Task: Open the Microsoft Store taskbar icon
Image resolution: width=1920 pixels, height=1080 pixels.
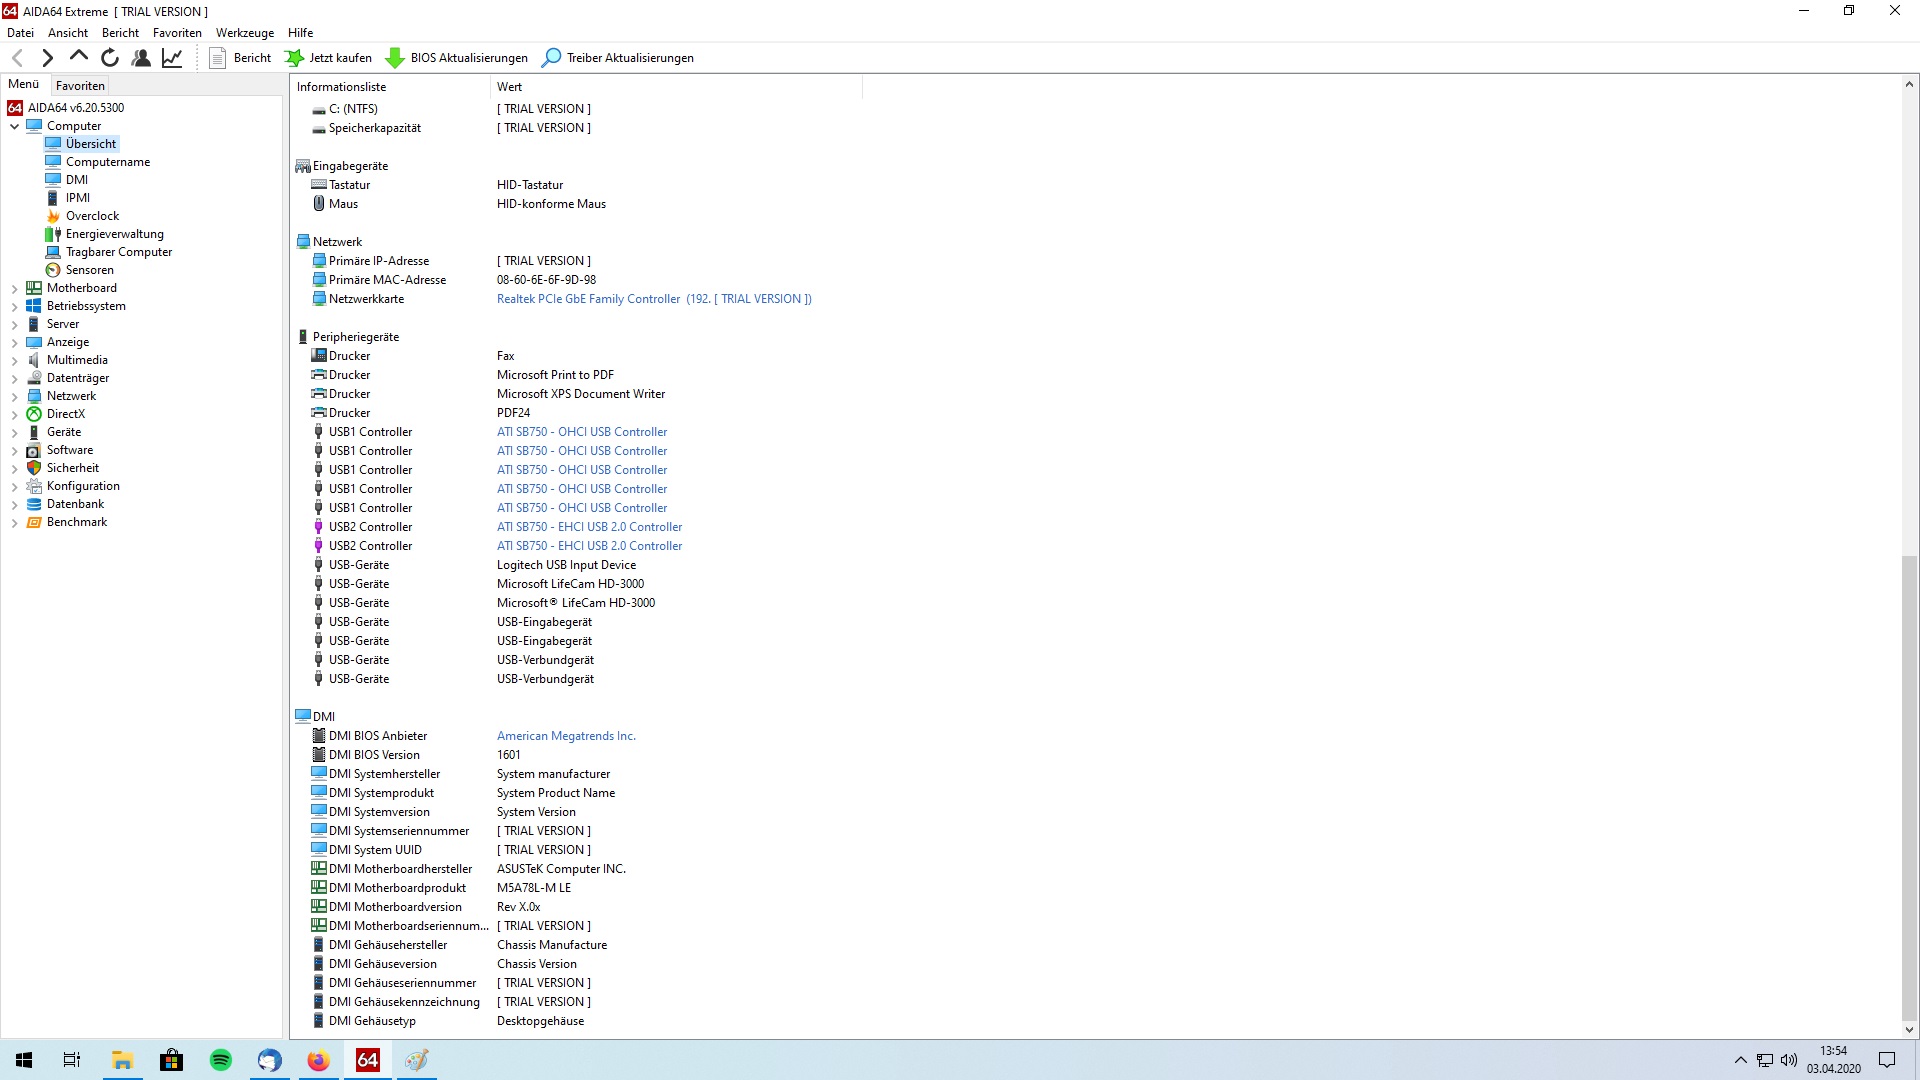Action: [171, 1060]
